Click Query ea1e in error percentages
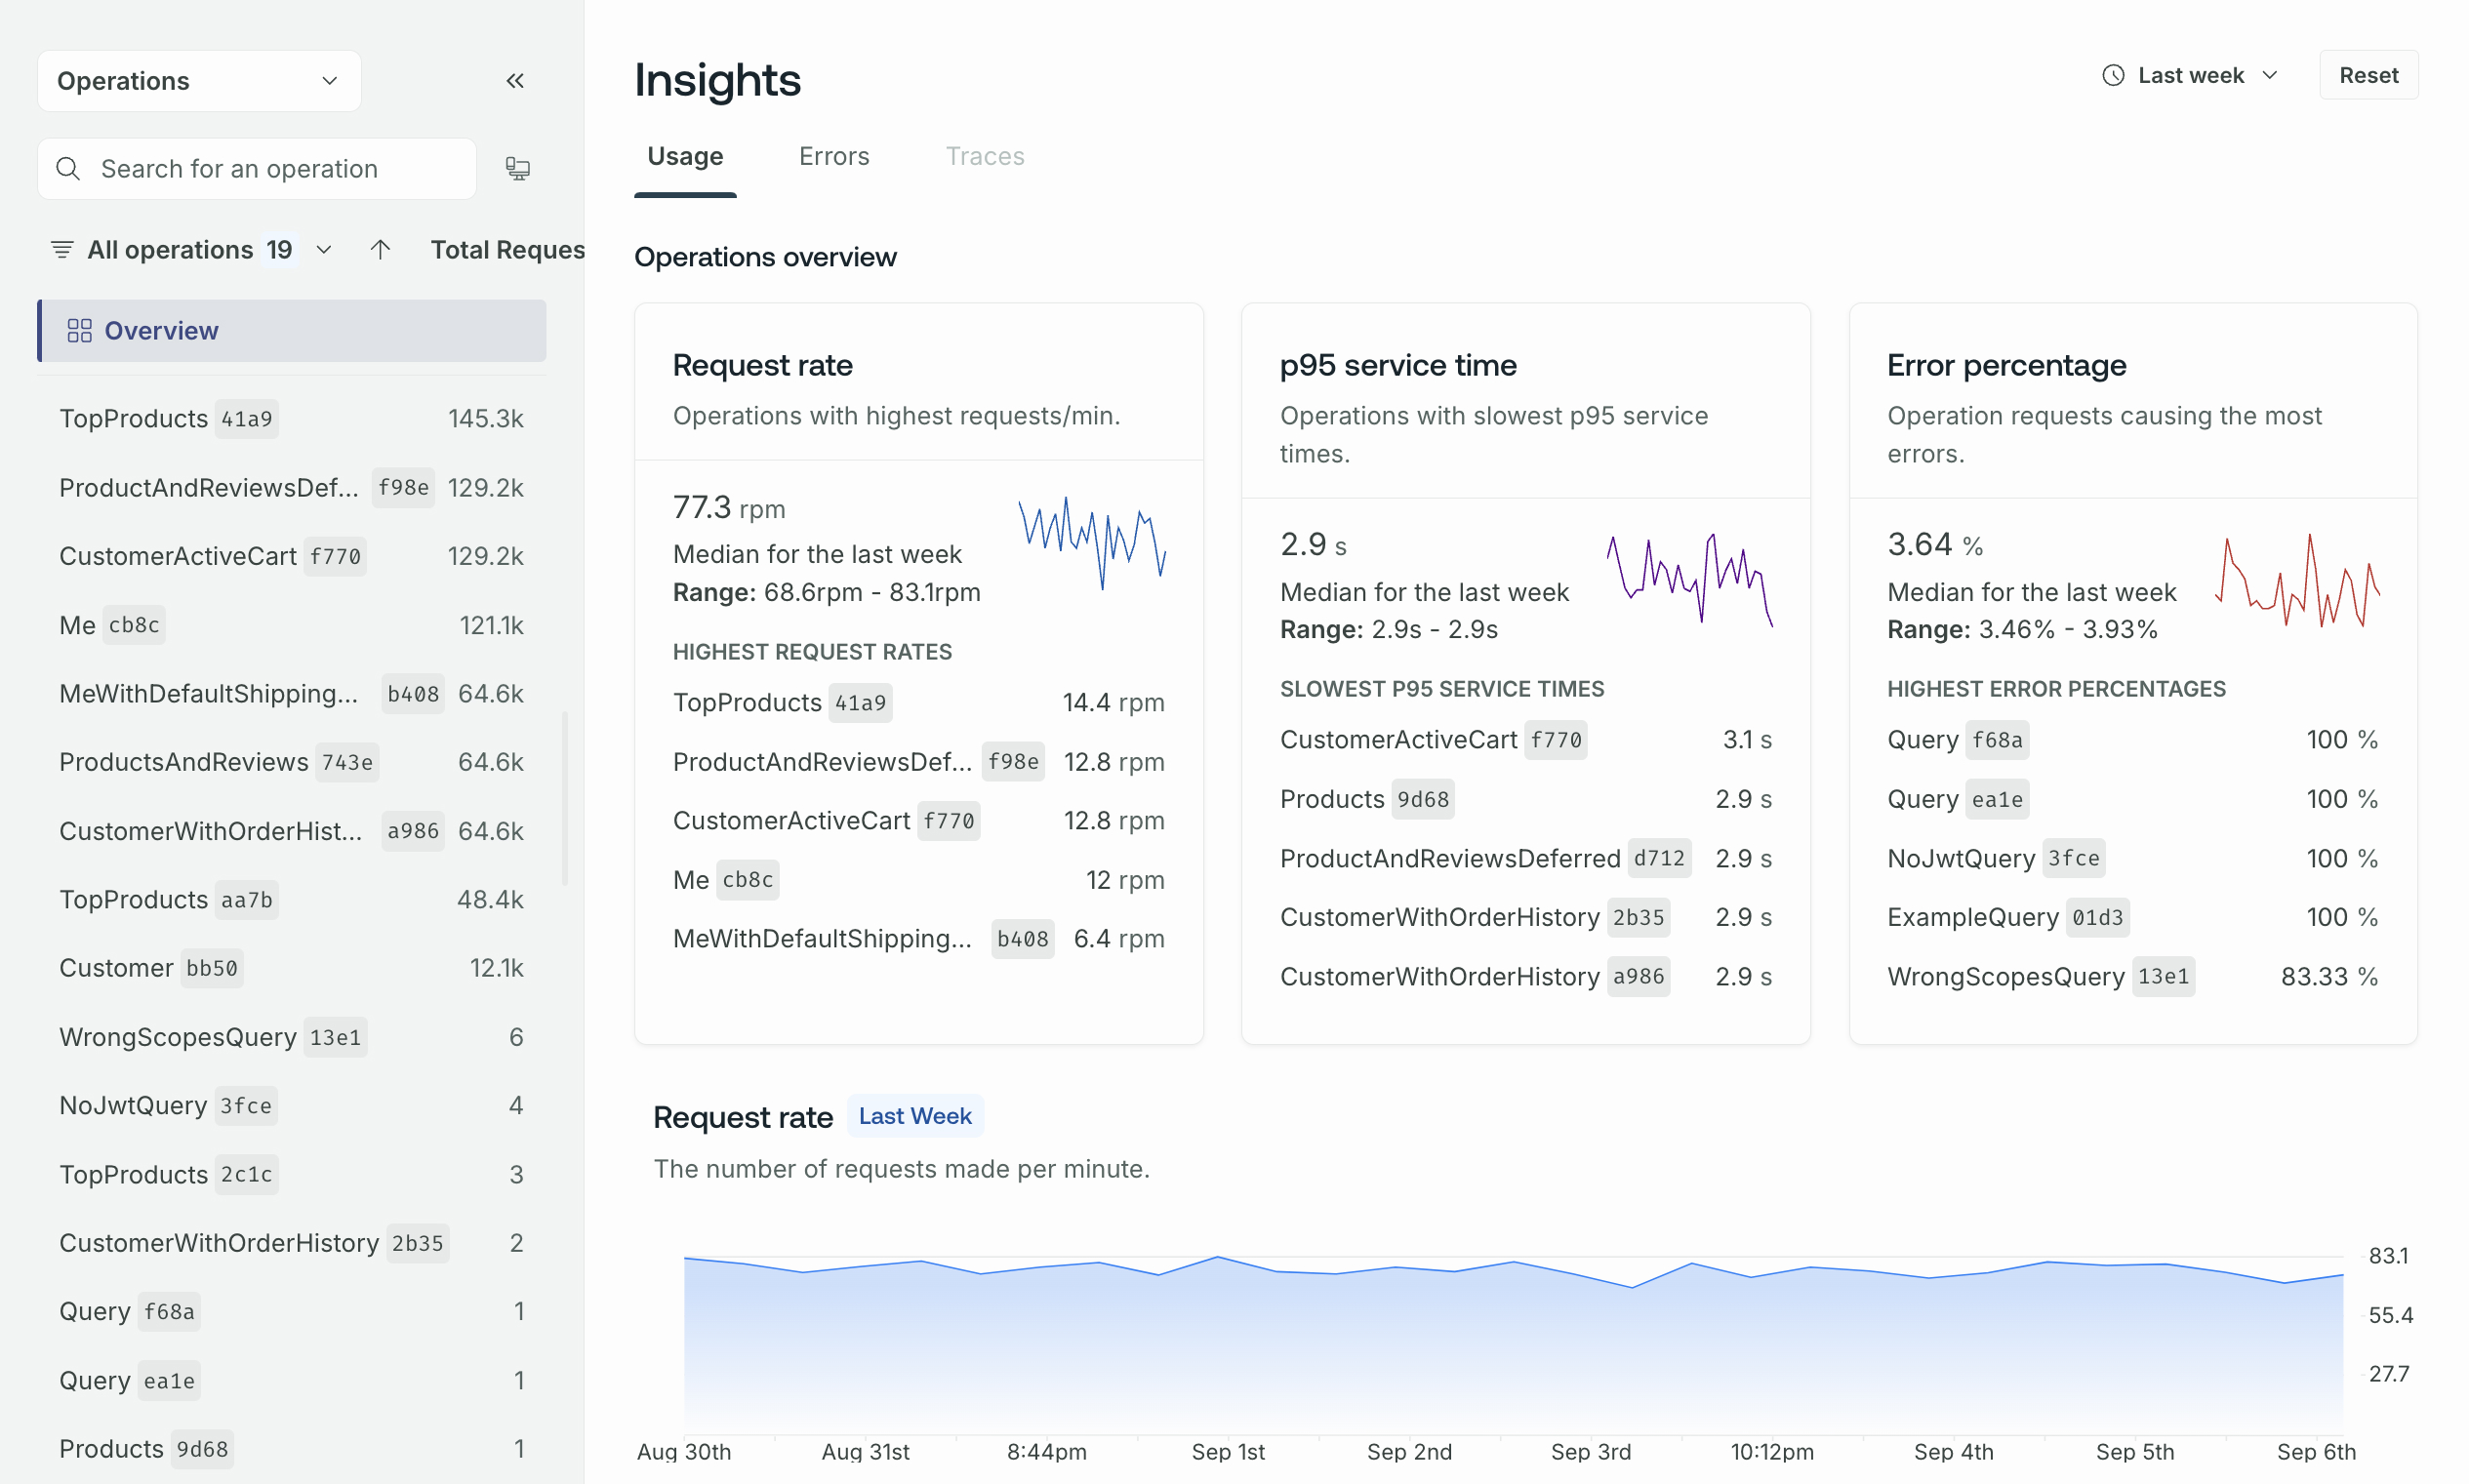Viewport: 2469px width, 1484px height. (2132, 799)
